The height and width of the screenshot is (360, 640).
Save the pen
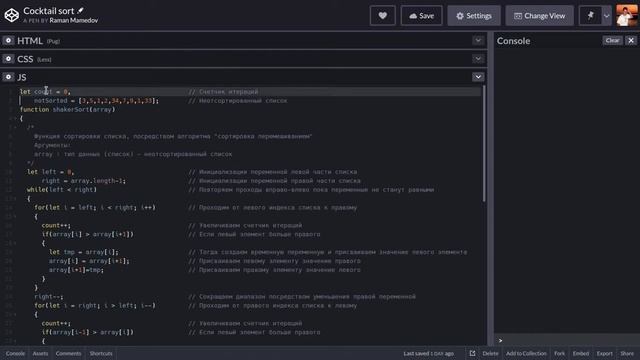[x=422, y=16]
